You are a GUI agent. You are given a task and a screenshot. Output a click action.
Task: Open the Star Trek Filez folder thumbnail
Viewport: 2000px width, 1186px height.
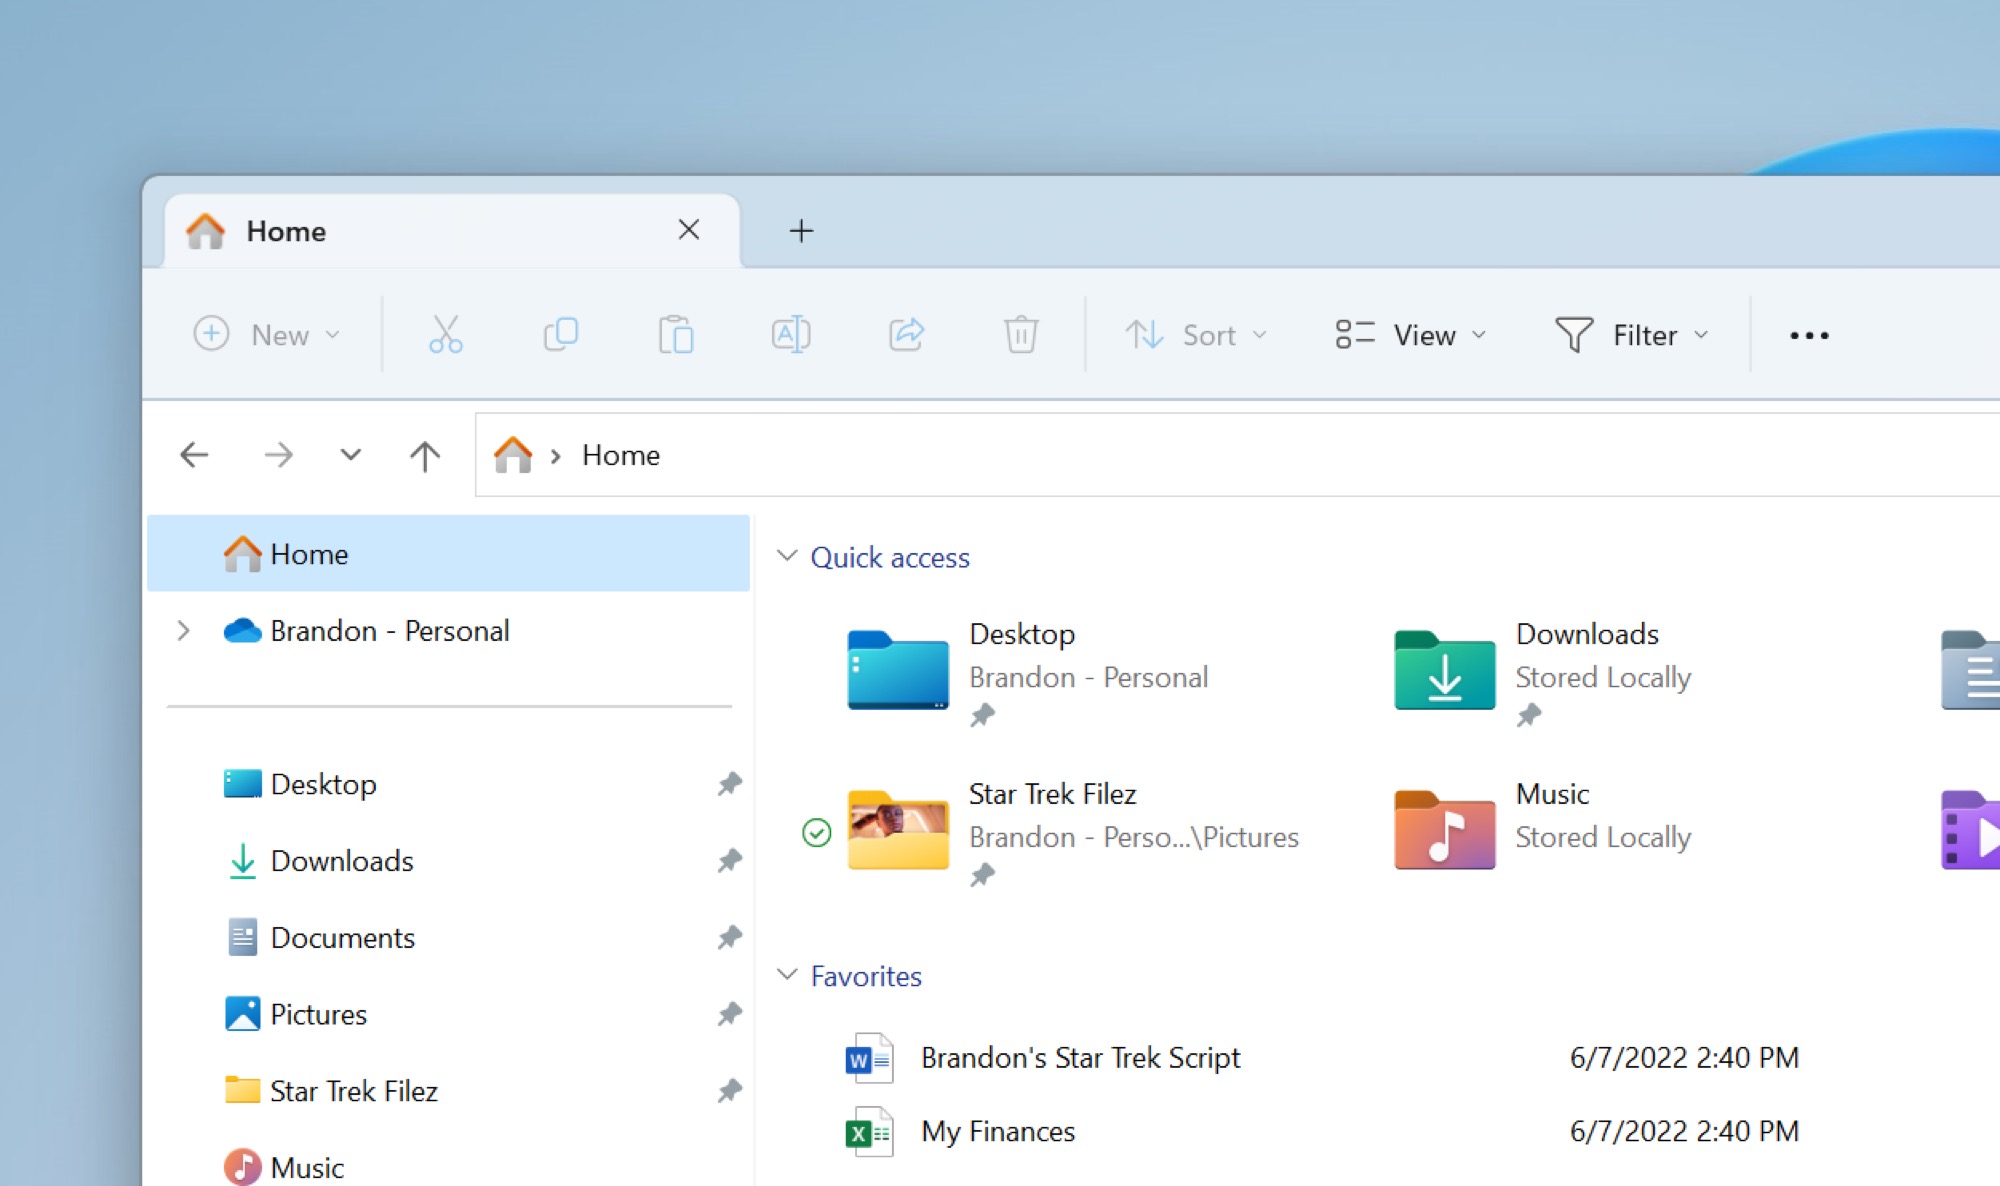tap(898, 830)
